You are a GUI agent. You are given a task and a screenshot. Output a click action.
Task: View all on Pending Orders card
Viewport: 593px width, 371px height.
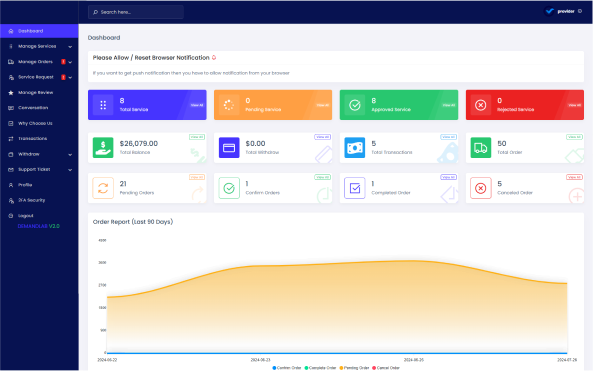[x=197, y=177]
